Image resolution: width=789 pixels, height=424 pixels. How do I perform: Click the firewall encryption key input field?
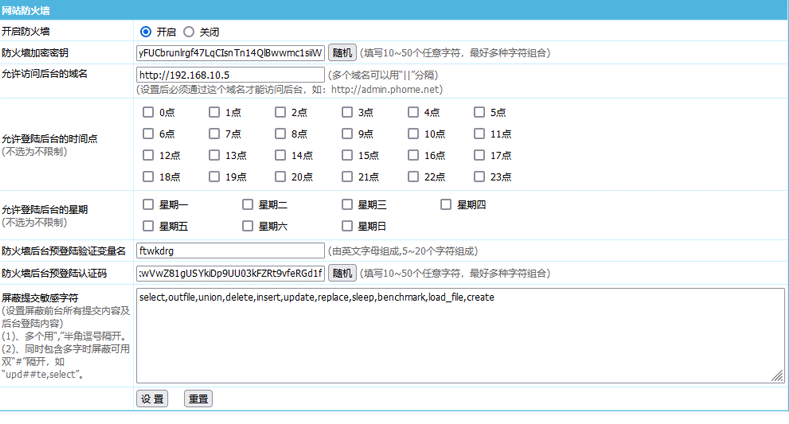tap(230, 53)
